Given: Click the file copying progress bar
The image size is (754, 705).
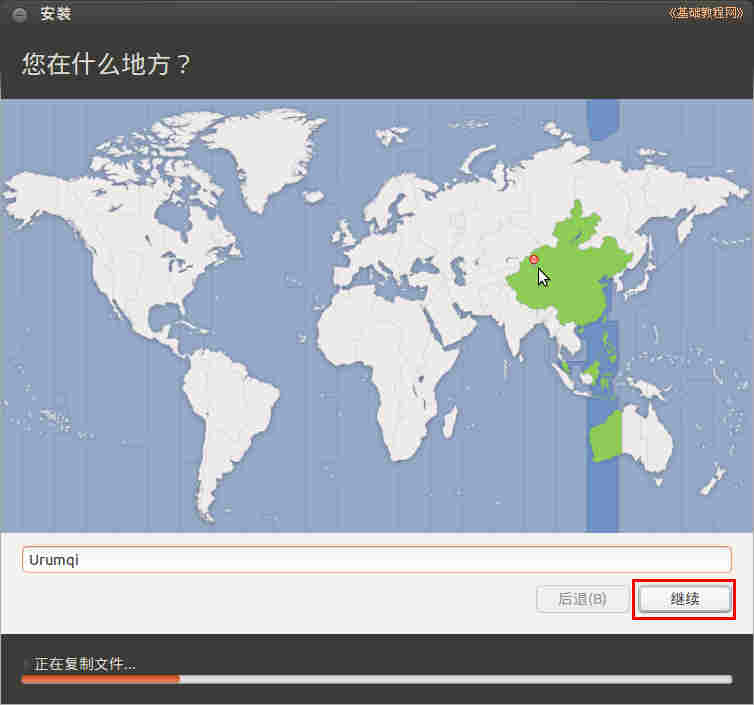Looking at the screenshot, I should 377,679.
